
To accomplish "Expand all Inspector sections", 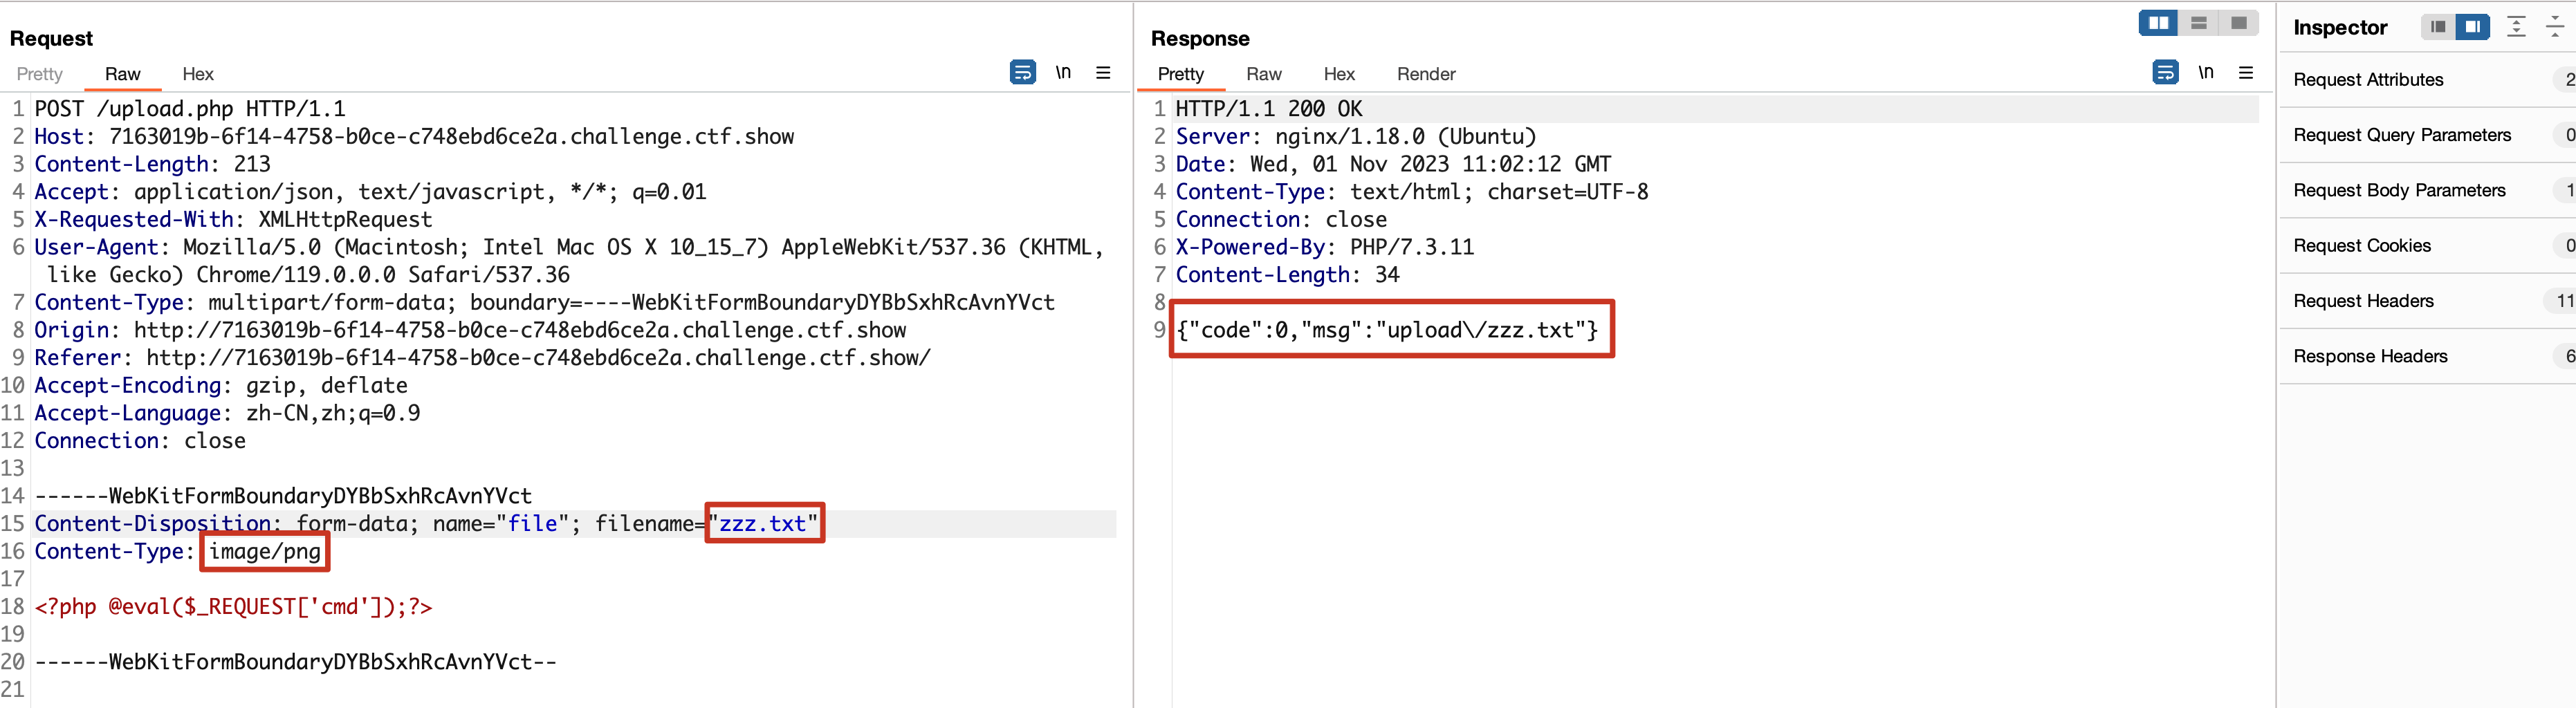I will 2516,27.
